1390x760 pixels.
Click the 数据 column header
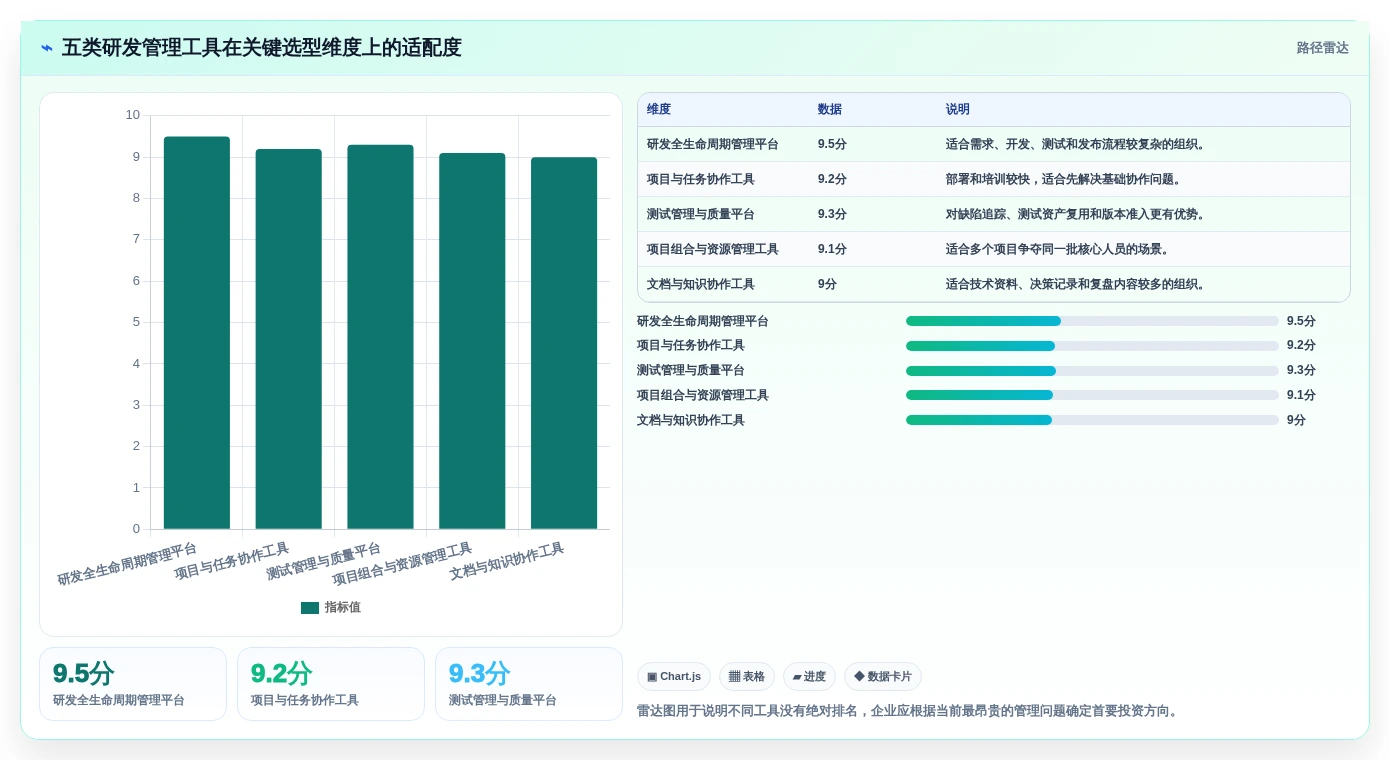830,110
